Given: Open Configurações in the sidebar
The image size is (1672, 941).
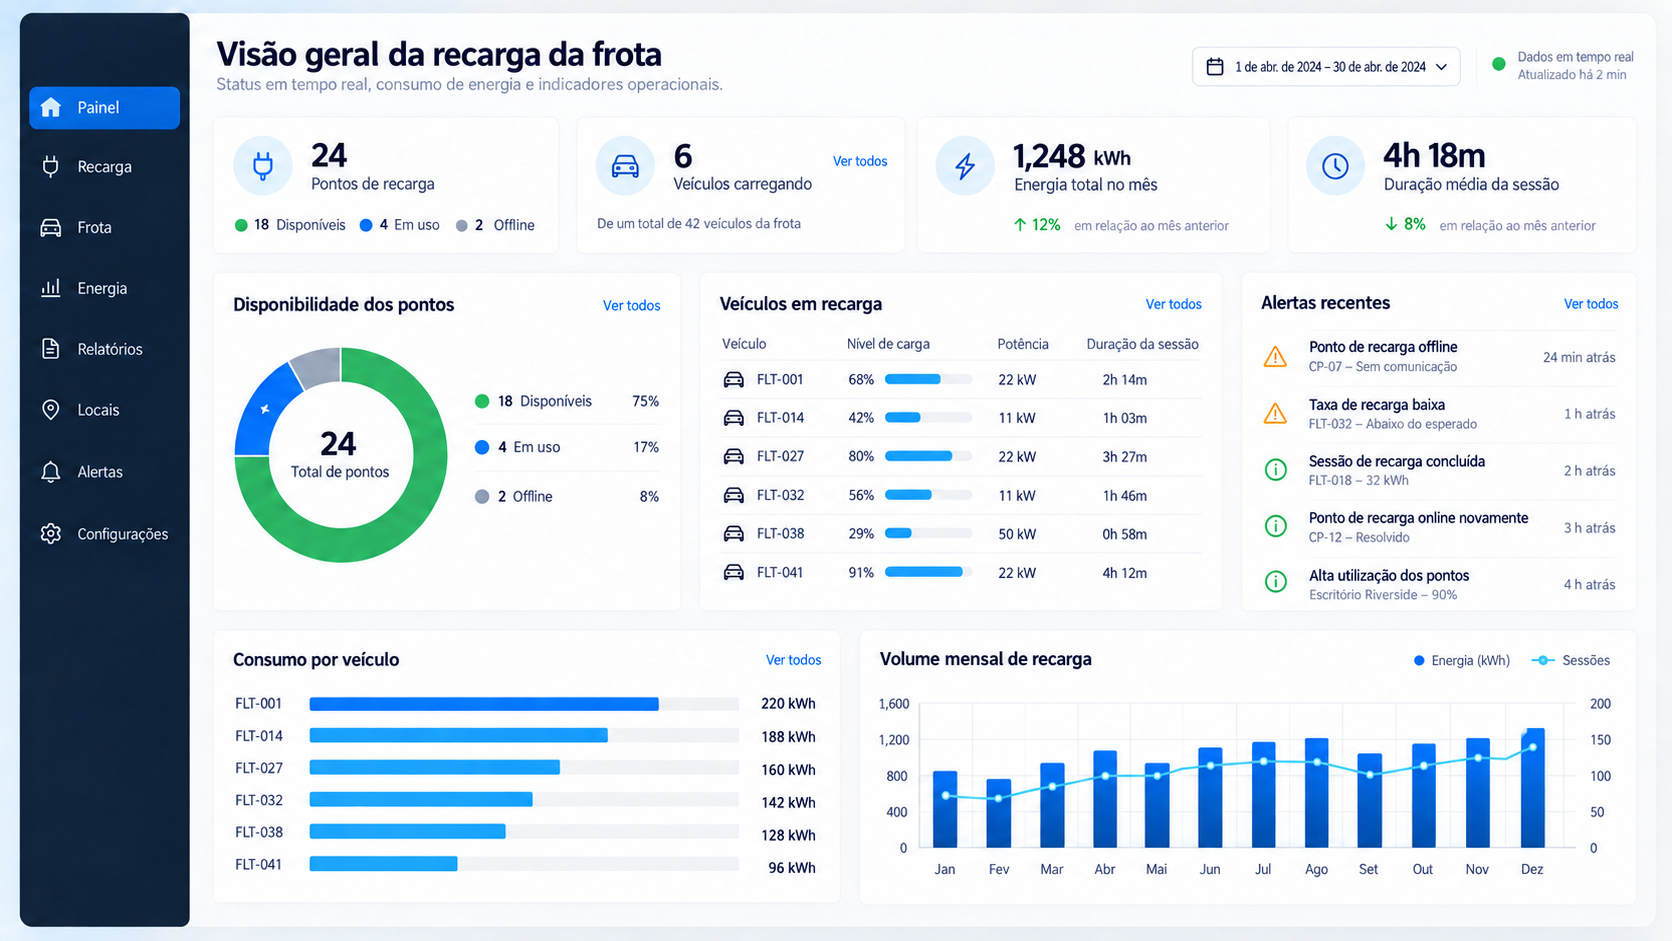Looking at the screenshot, I should tap(105, 534).
